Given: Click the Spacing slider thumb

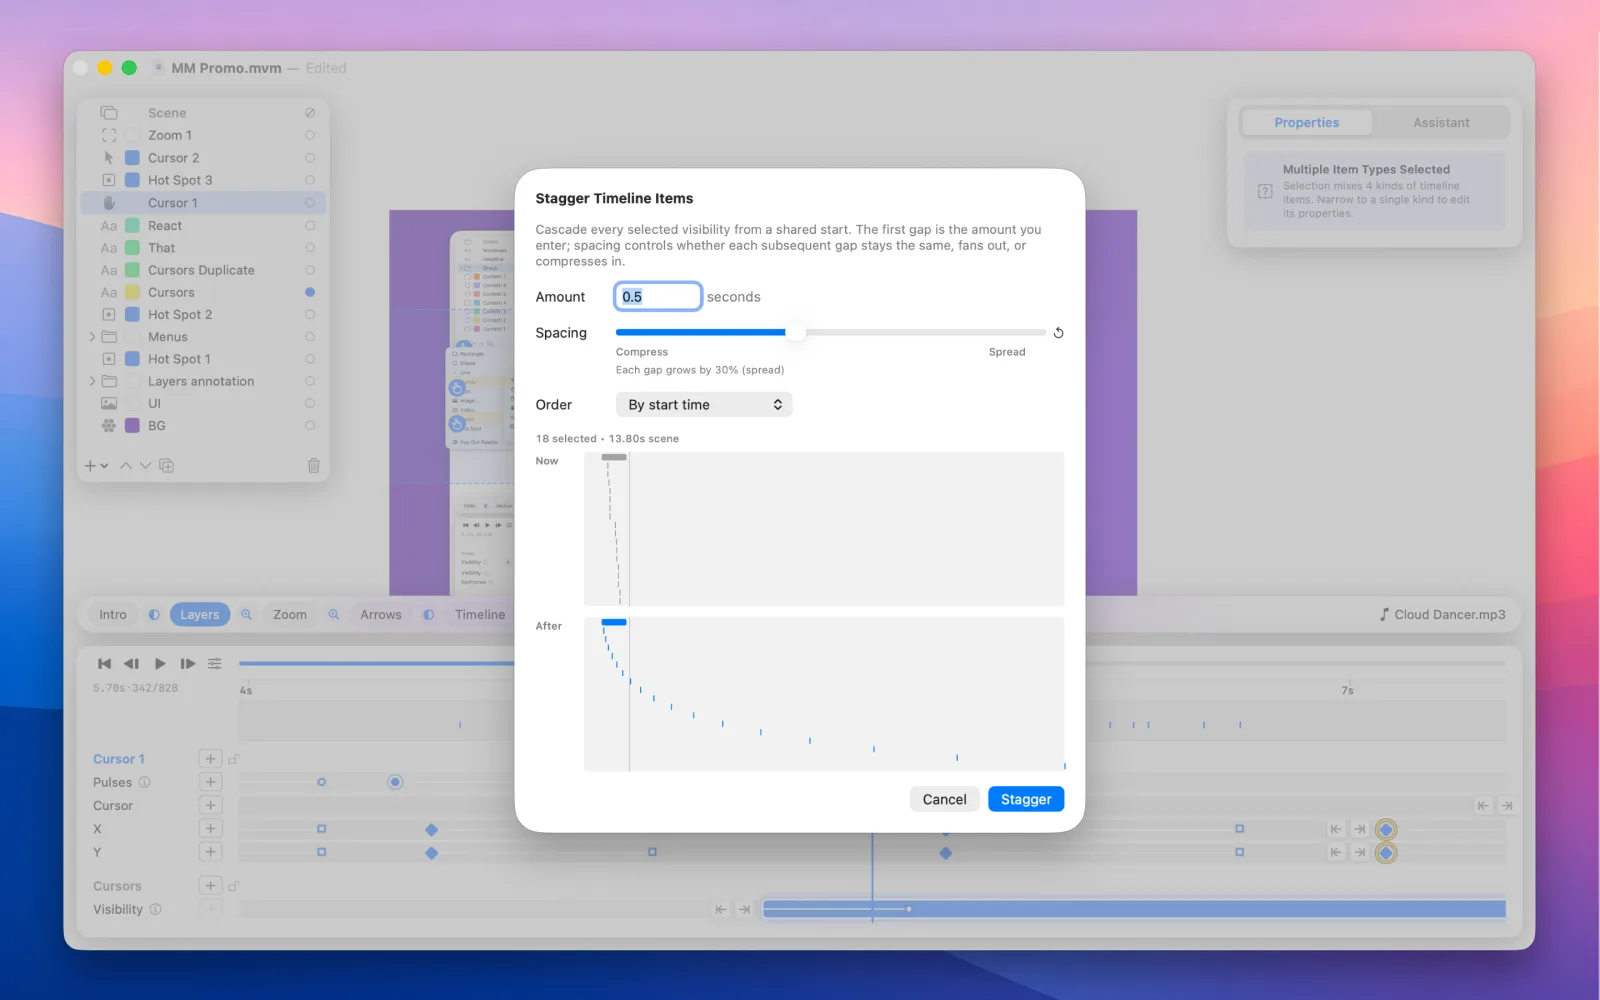Looking at the screenshot, I should click(x=795, y=332).
